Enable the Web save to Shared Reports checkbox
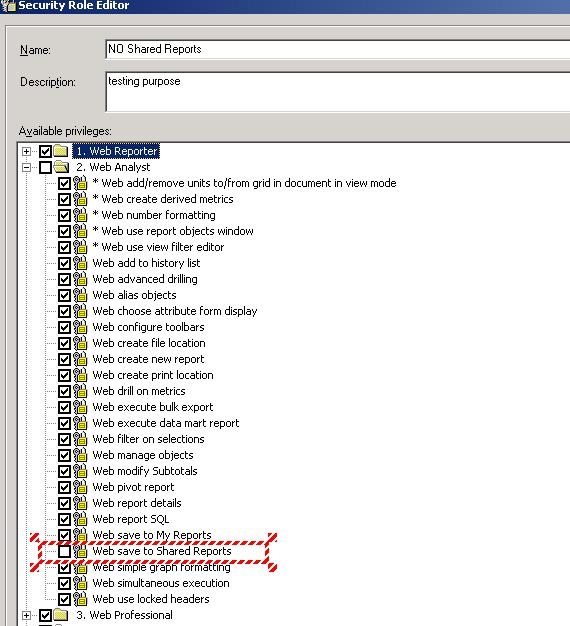The image size is (570, 626). [64, 551]
